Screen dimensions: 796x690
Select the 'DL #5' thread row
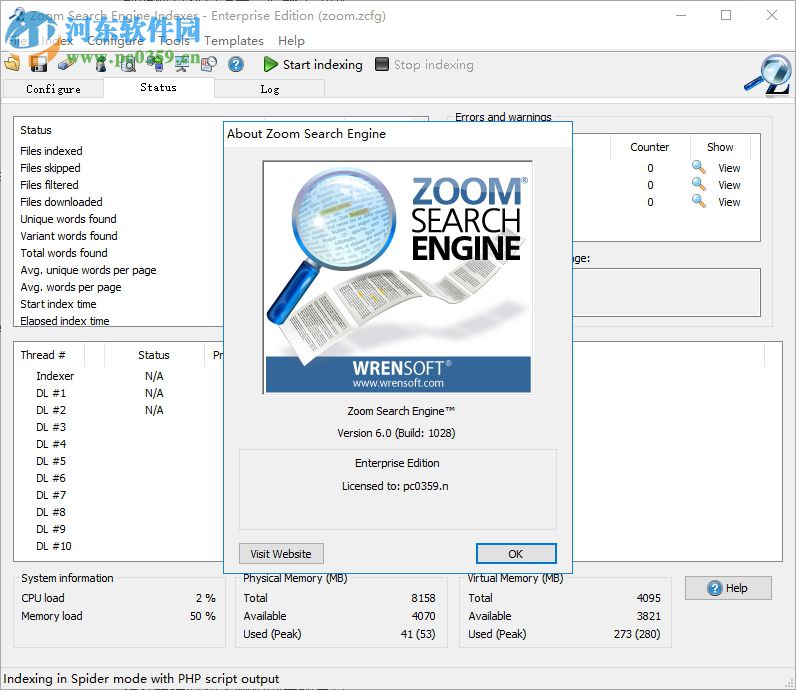(51, 461)
